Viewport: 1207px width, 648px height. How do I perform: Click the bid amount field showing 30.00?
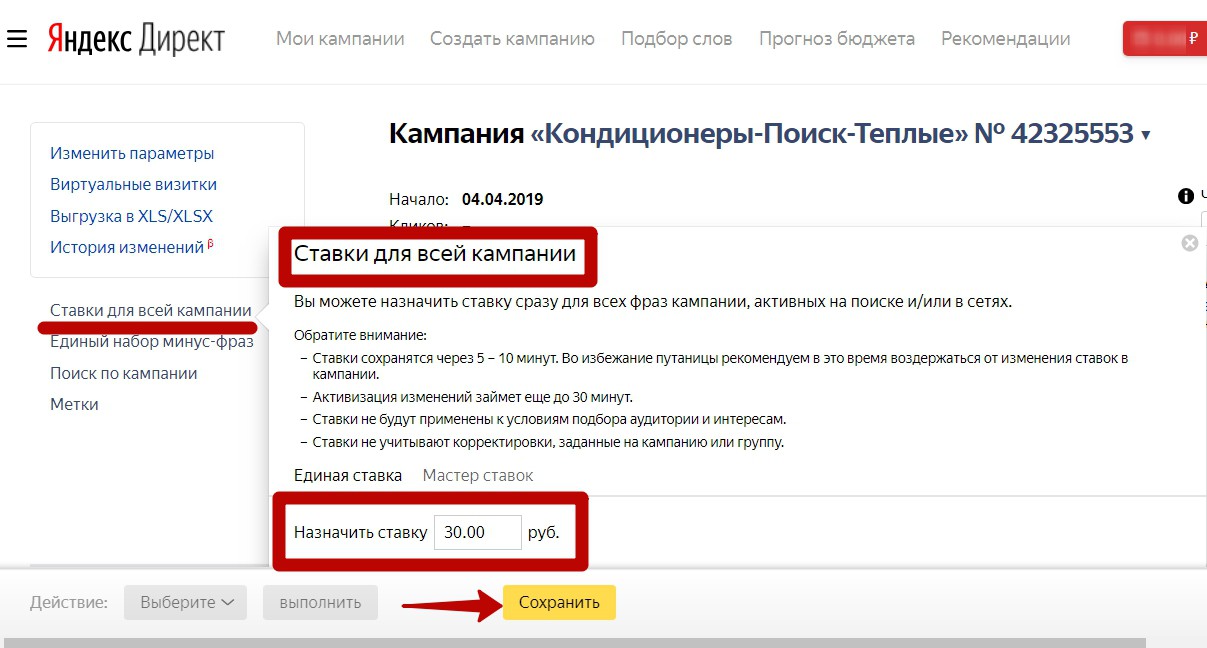click(478, 532)
